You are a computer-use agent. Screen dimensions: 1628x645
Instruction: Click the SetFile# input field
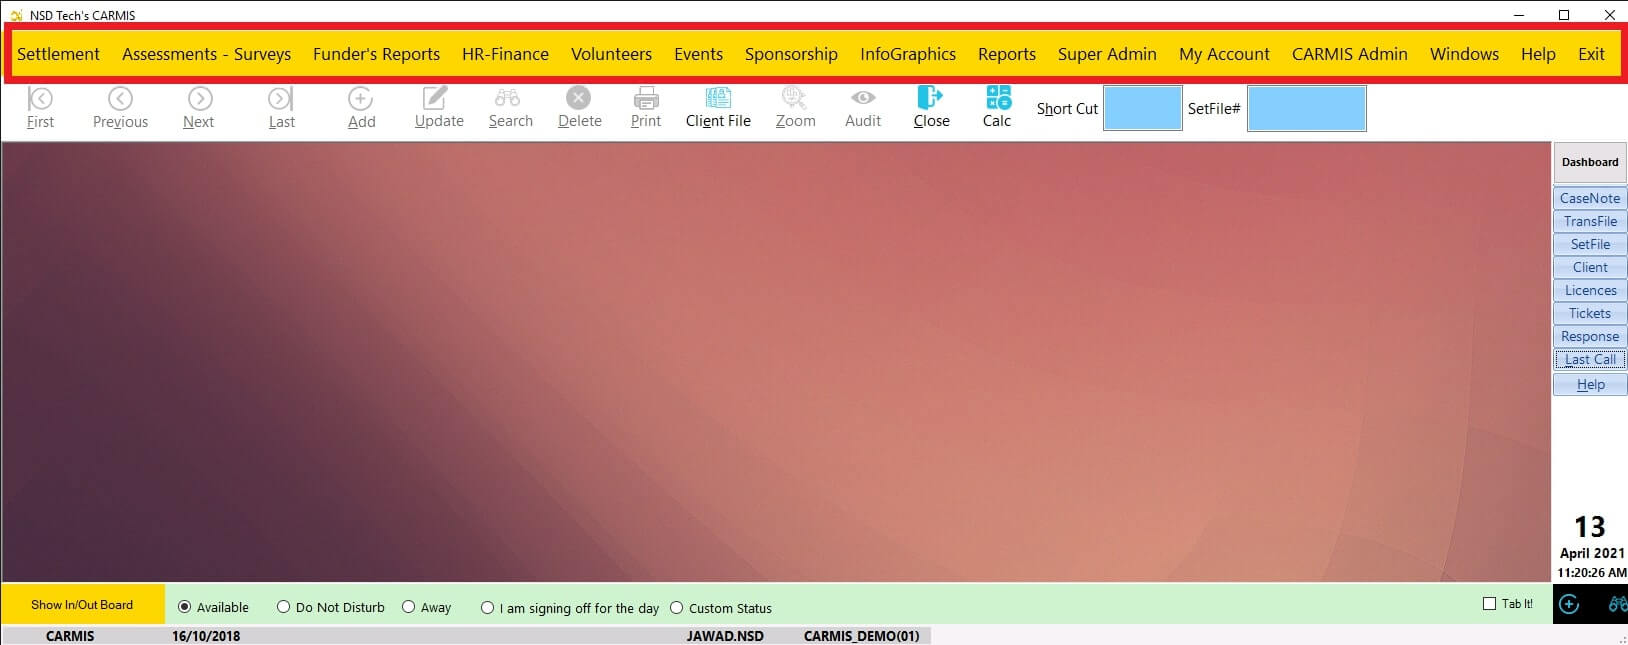[1307, 108]
